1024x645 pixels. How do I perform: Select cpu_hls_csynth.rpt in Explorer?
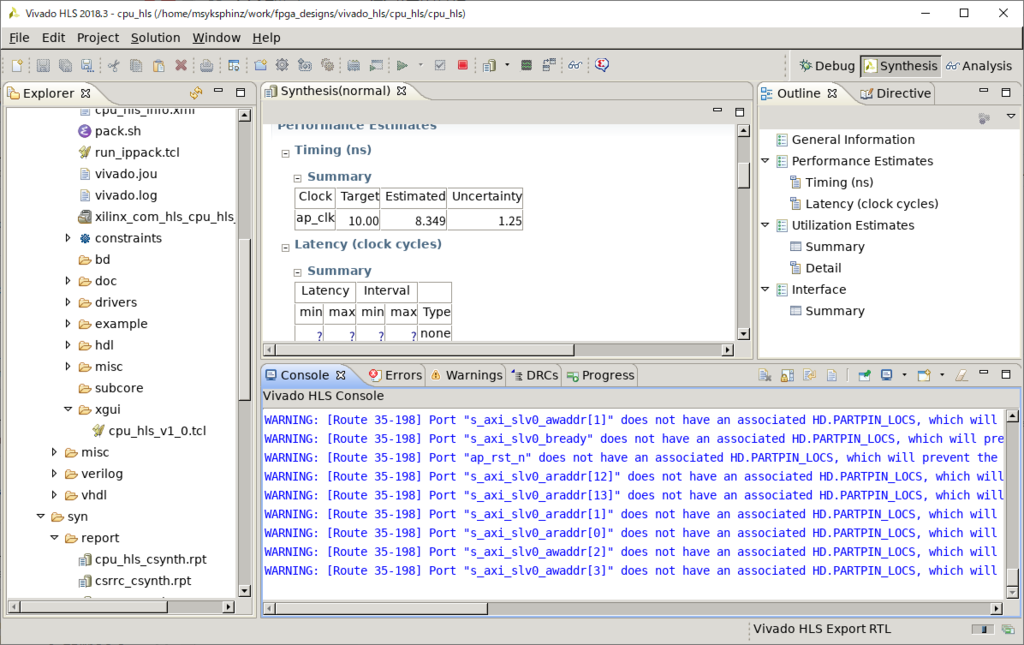click(150, 559)
